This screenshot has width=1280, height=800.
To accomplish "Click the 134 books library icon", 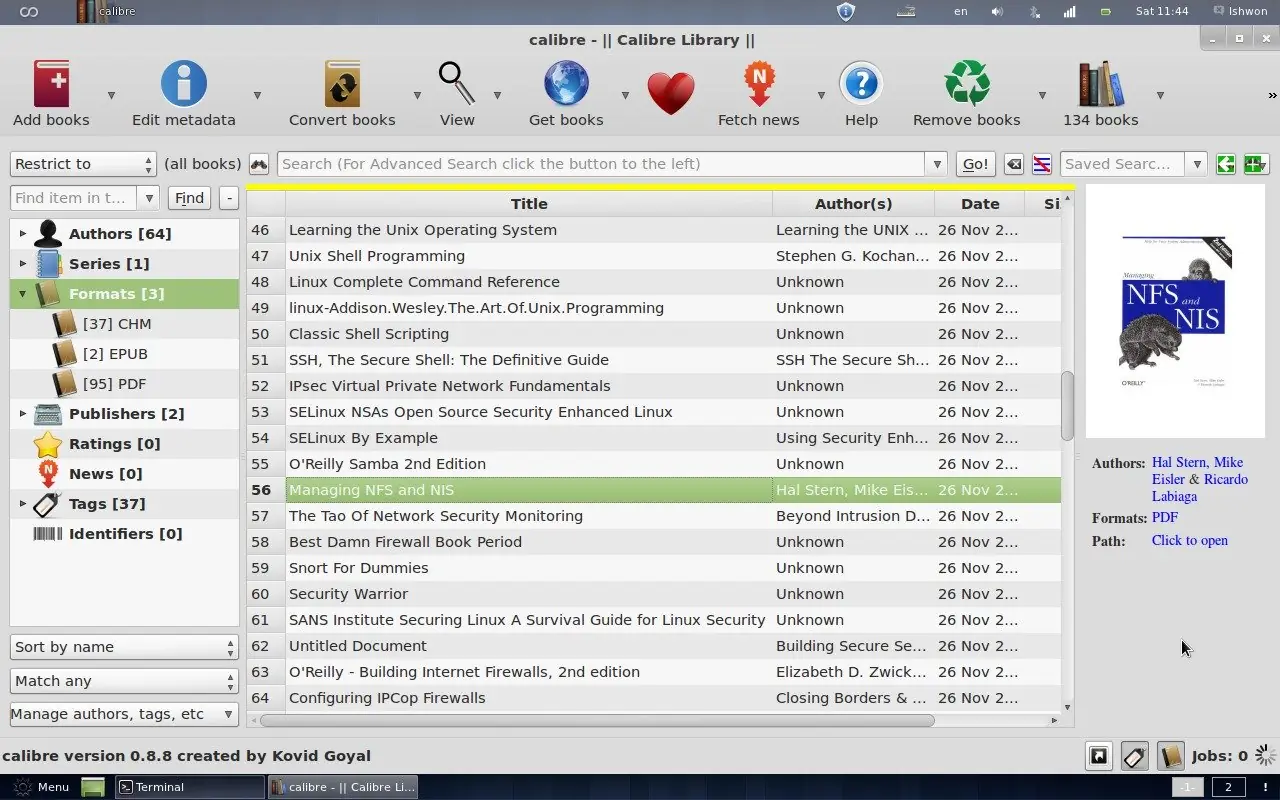I will coord(1100,83).
